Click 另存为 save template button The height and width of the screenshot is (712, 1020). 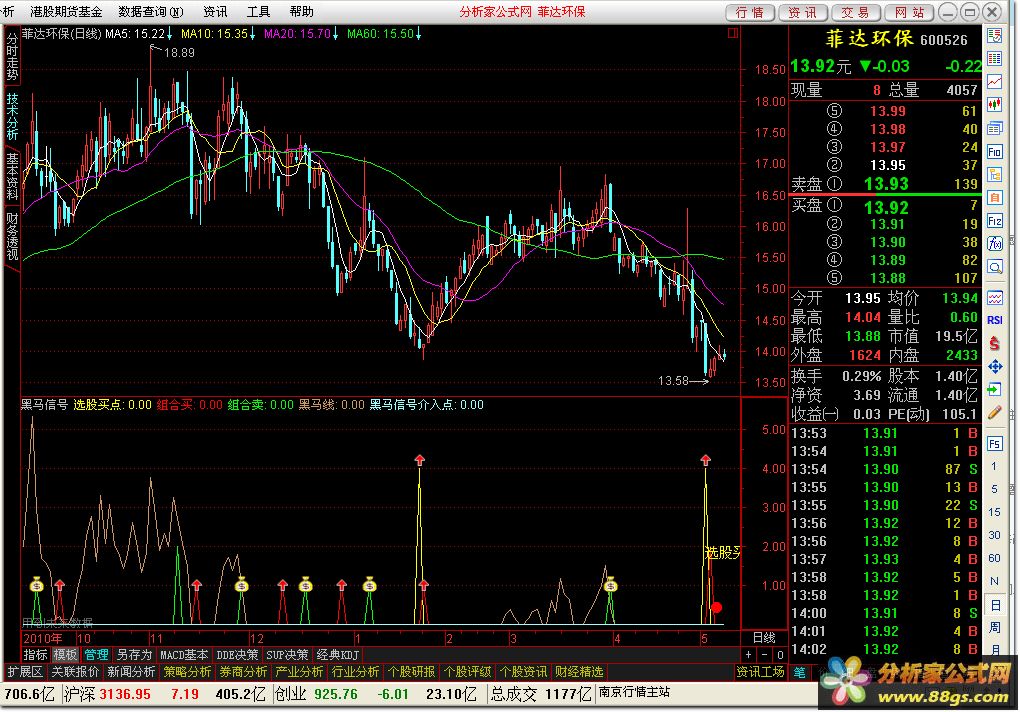pos(134,655)
